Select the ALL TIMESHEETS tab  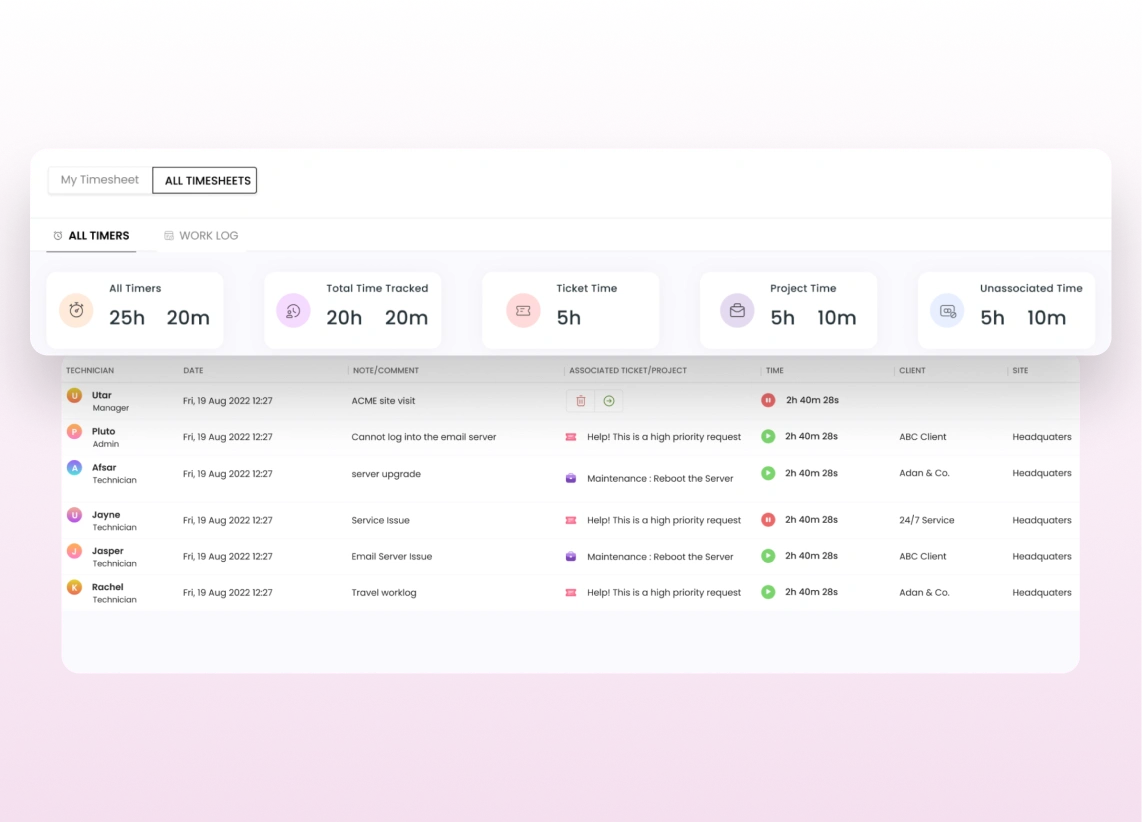[x=205, y=181]
